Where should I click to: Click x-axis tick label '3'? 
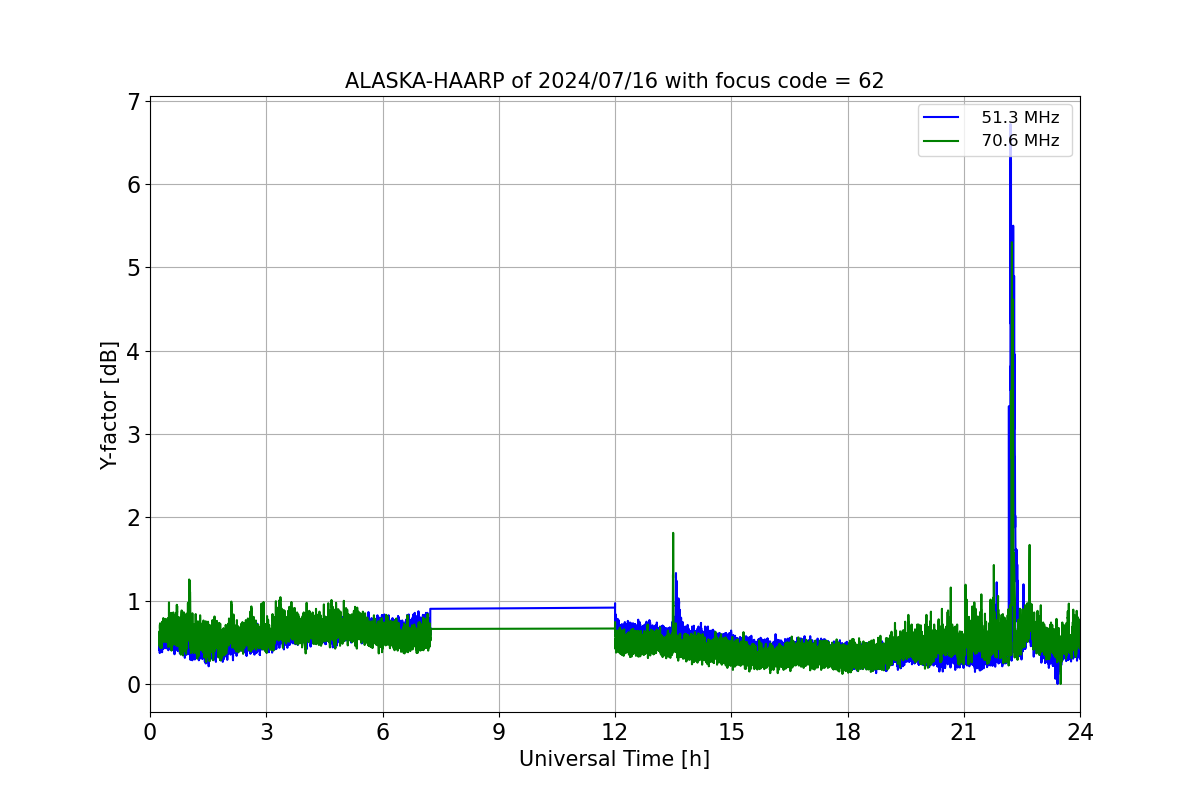point(266,732)
